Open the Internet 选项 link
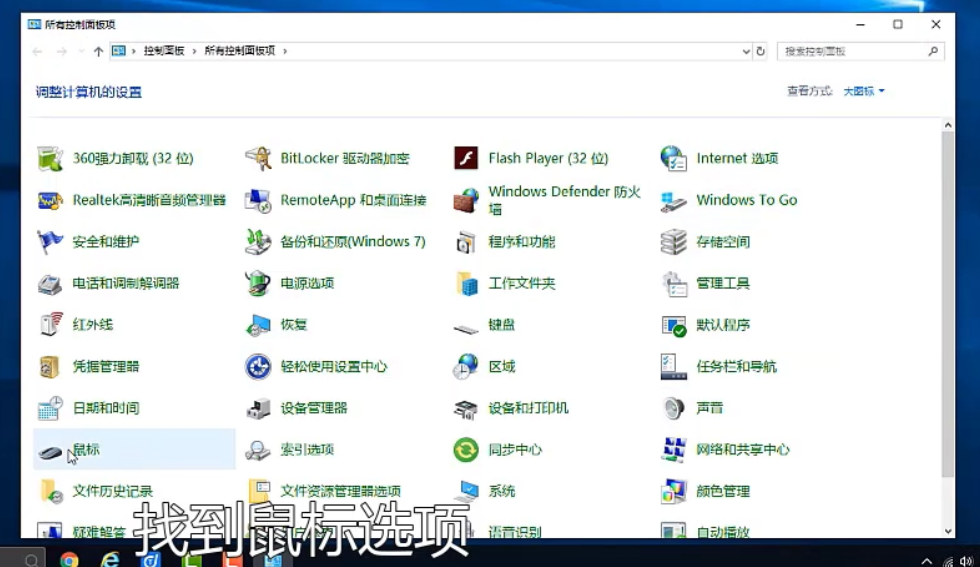This screenshot has width=980, height=567. click(x=737, y=158)
